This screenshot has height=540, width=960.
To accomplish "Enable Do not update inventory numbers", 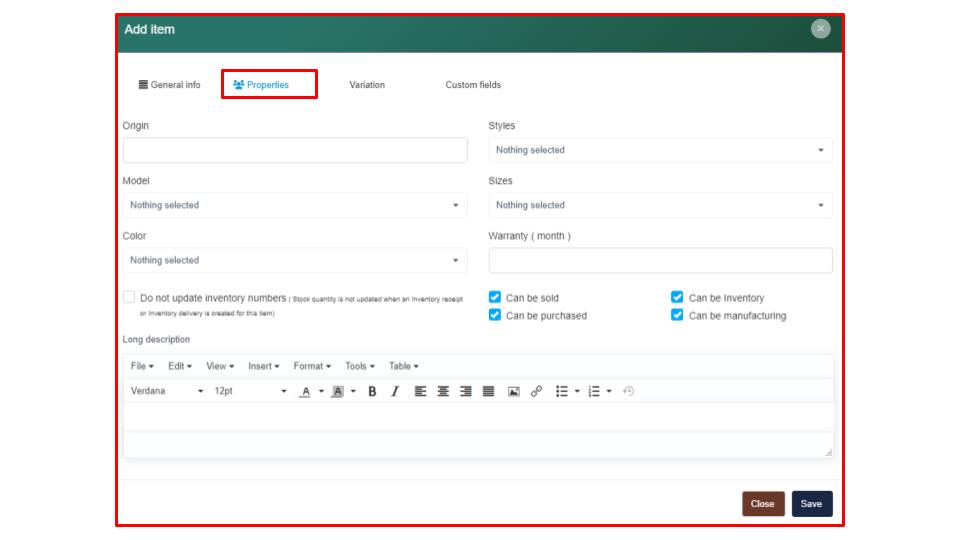I will (x=129, y=297).
